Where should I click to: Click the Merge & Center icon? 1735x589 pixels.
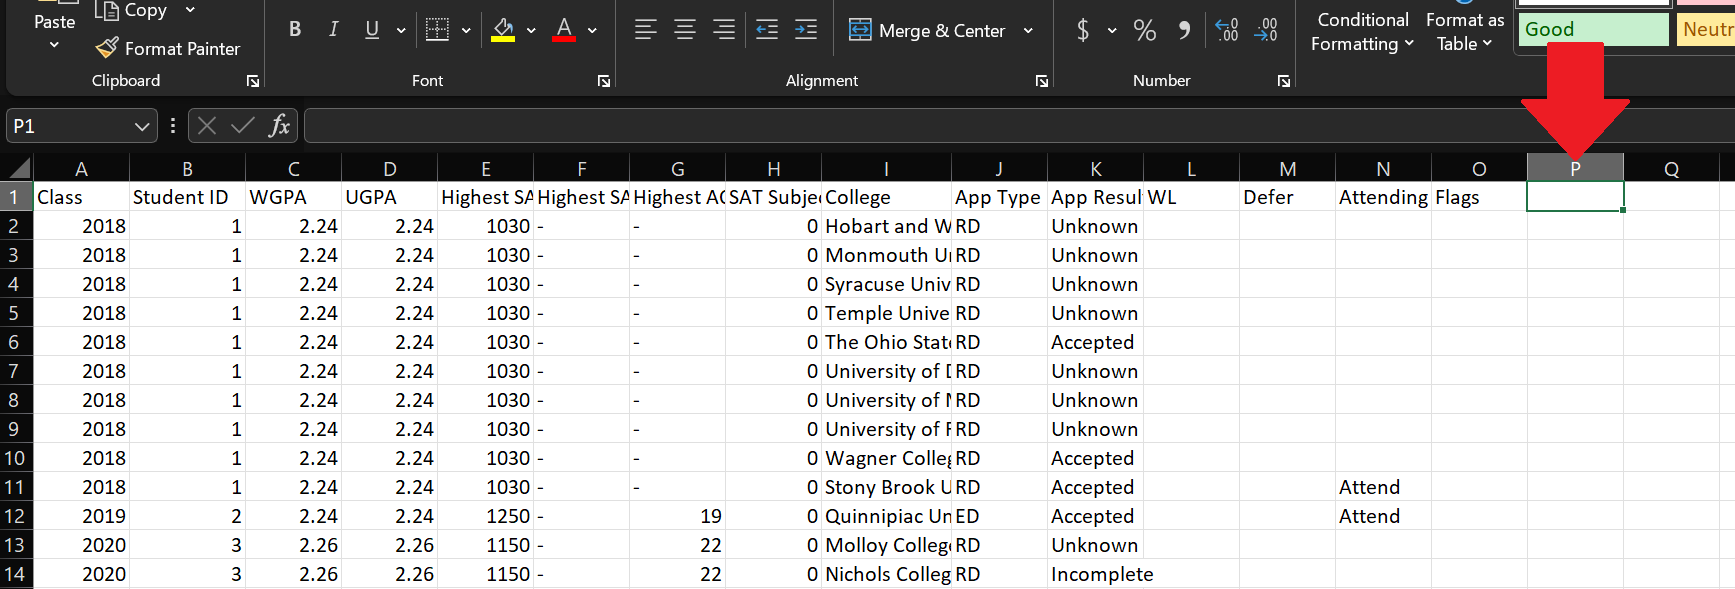(860, 30)
